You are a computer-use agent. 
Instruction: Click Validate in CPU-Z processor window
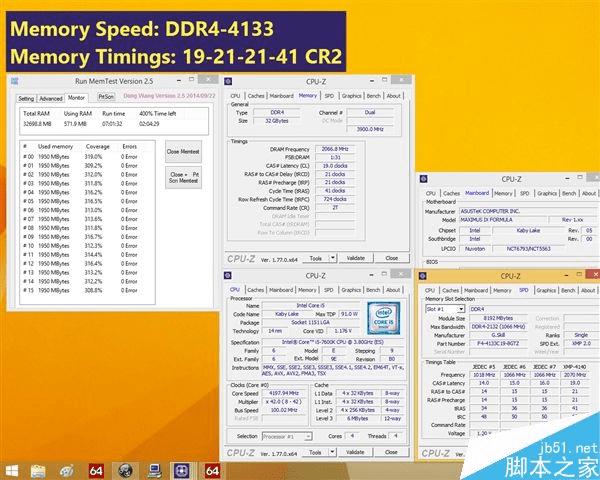pyautogui.click(x=355, y=452)
